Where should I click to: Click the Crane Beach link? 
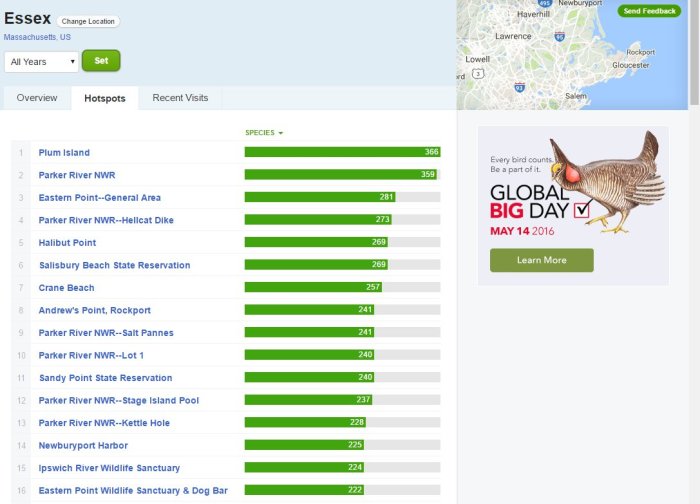[66, 288]
